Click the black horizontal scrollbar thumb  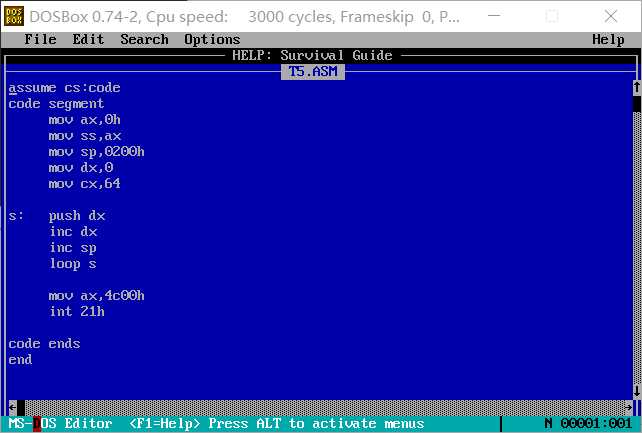21,407
